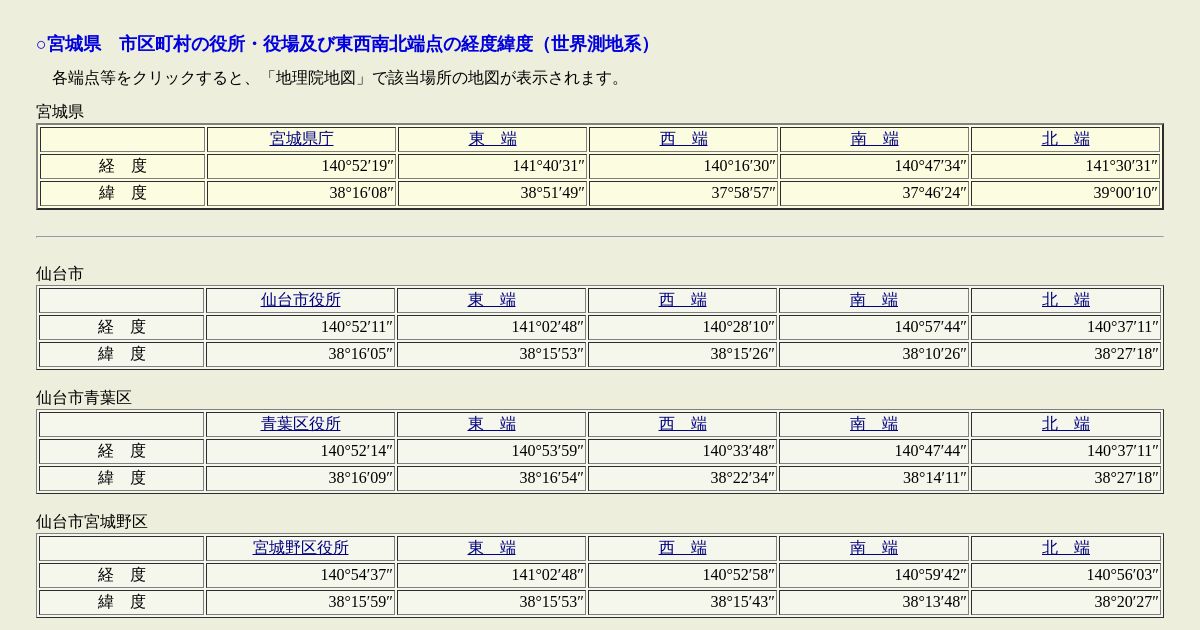Viewport: 1200px width, 630px height.
Task: Click 西端 link in 宮城県 table
Action: [x=684, y=139]
